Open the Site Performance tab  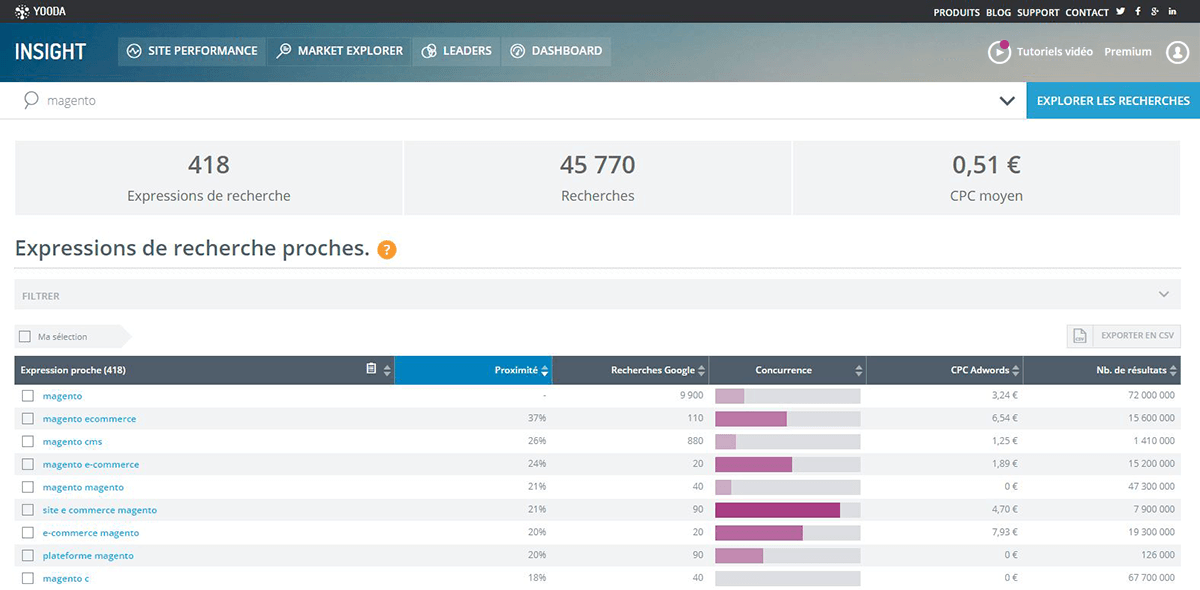point(192,51)
